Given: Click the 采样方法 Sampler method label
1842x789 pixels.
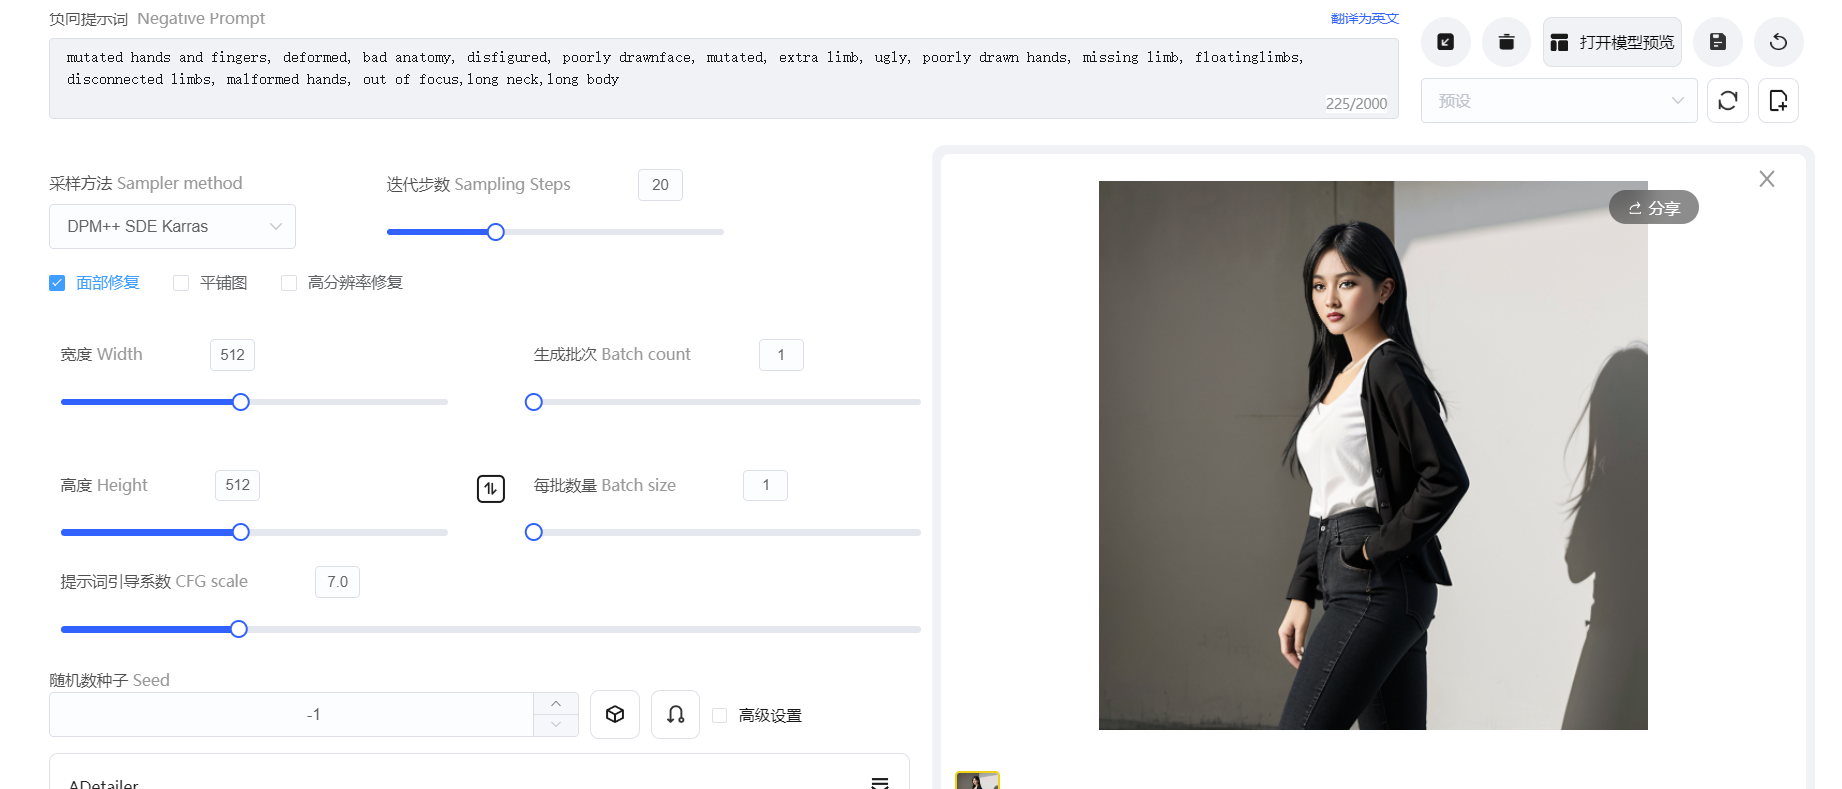Looking at the screenshot, I should 146,183.
